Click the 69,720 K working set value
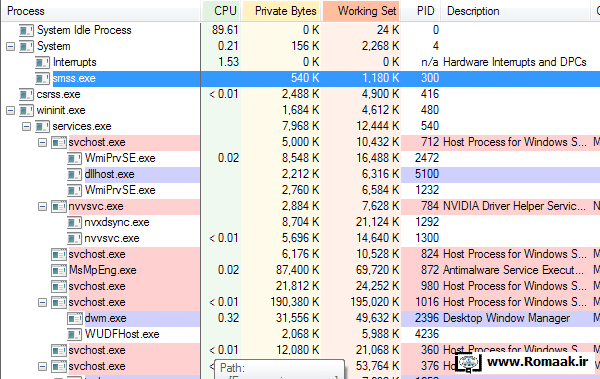The image size is (600, 379). (377, 270)
